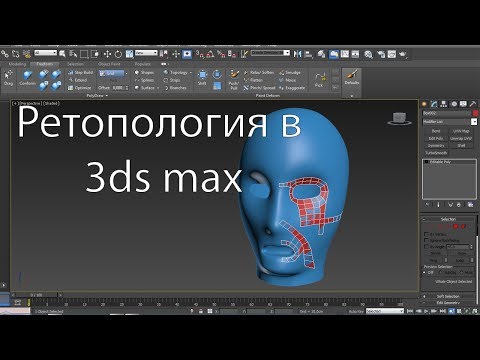
Task: Click the red object color swatch
Action: 475,113
